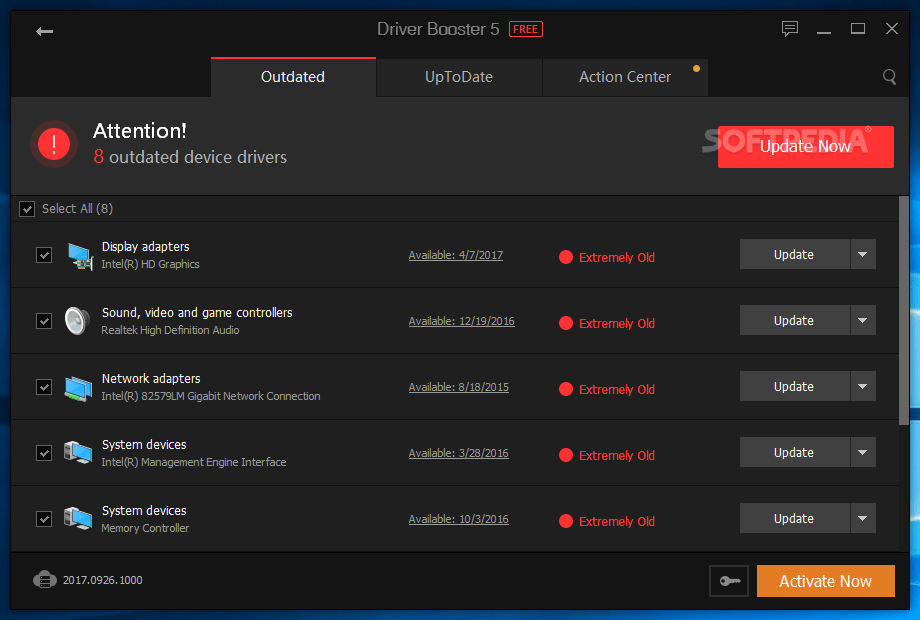Click the orange Activate Now button

(825, 581)
